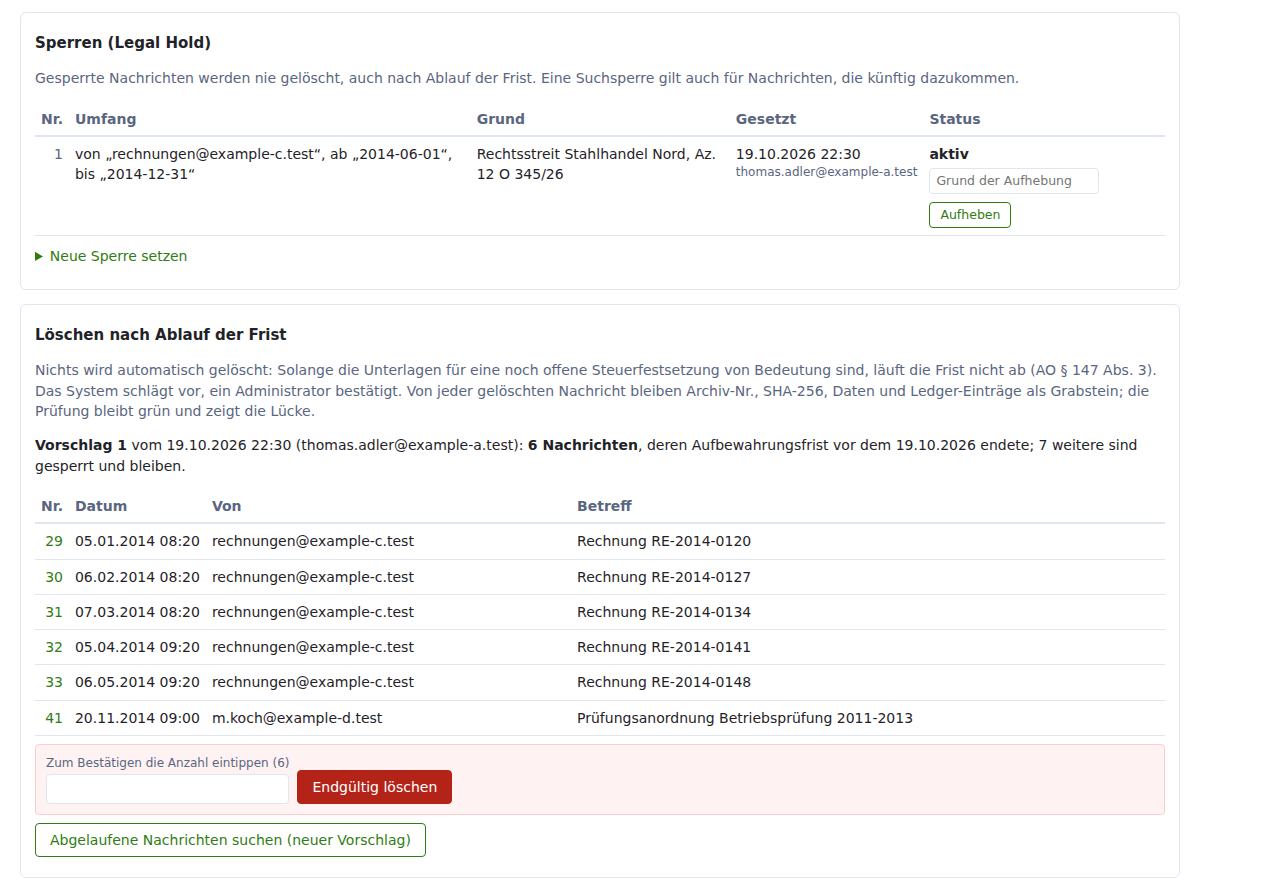Select subject "Rechnung RE-2014-0134"
Screen dimensions: 1280x890
click(x=664, y=612)
